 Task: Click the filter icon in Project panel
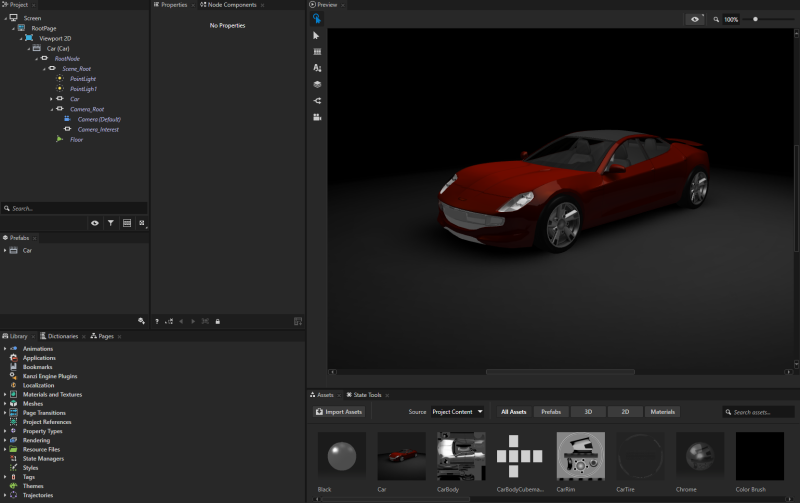point(111,223)
